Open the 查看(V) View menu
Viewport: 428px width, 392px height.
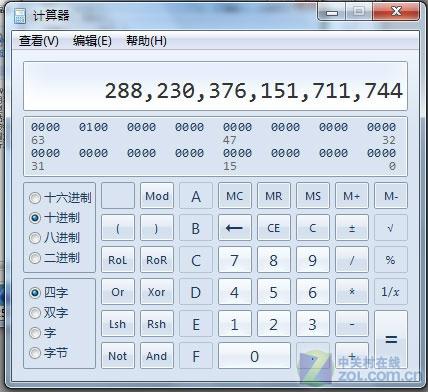tap(39, 41)
